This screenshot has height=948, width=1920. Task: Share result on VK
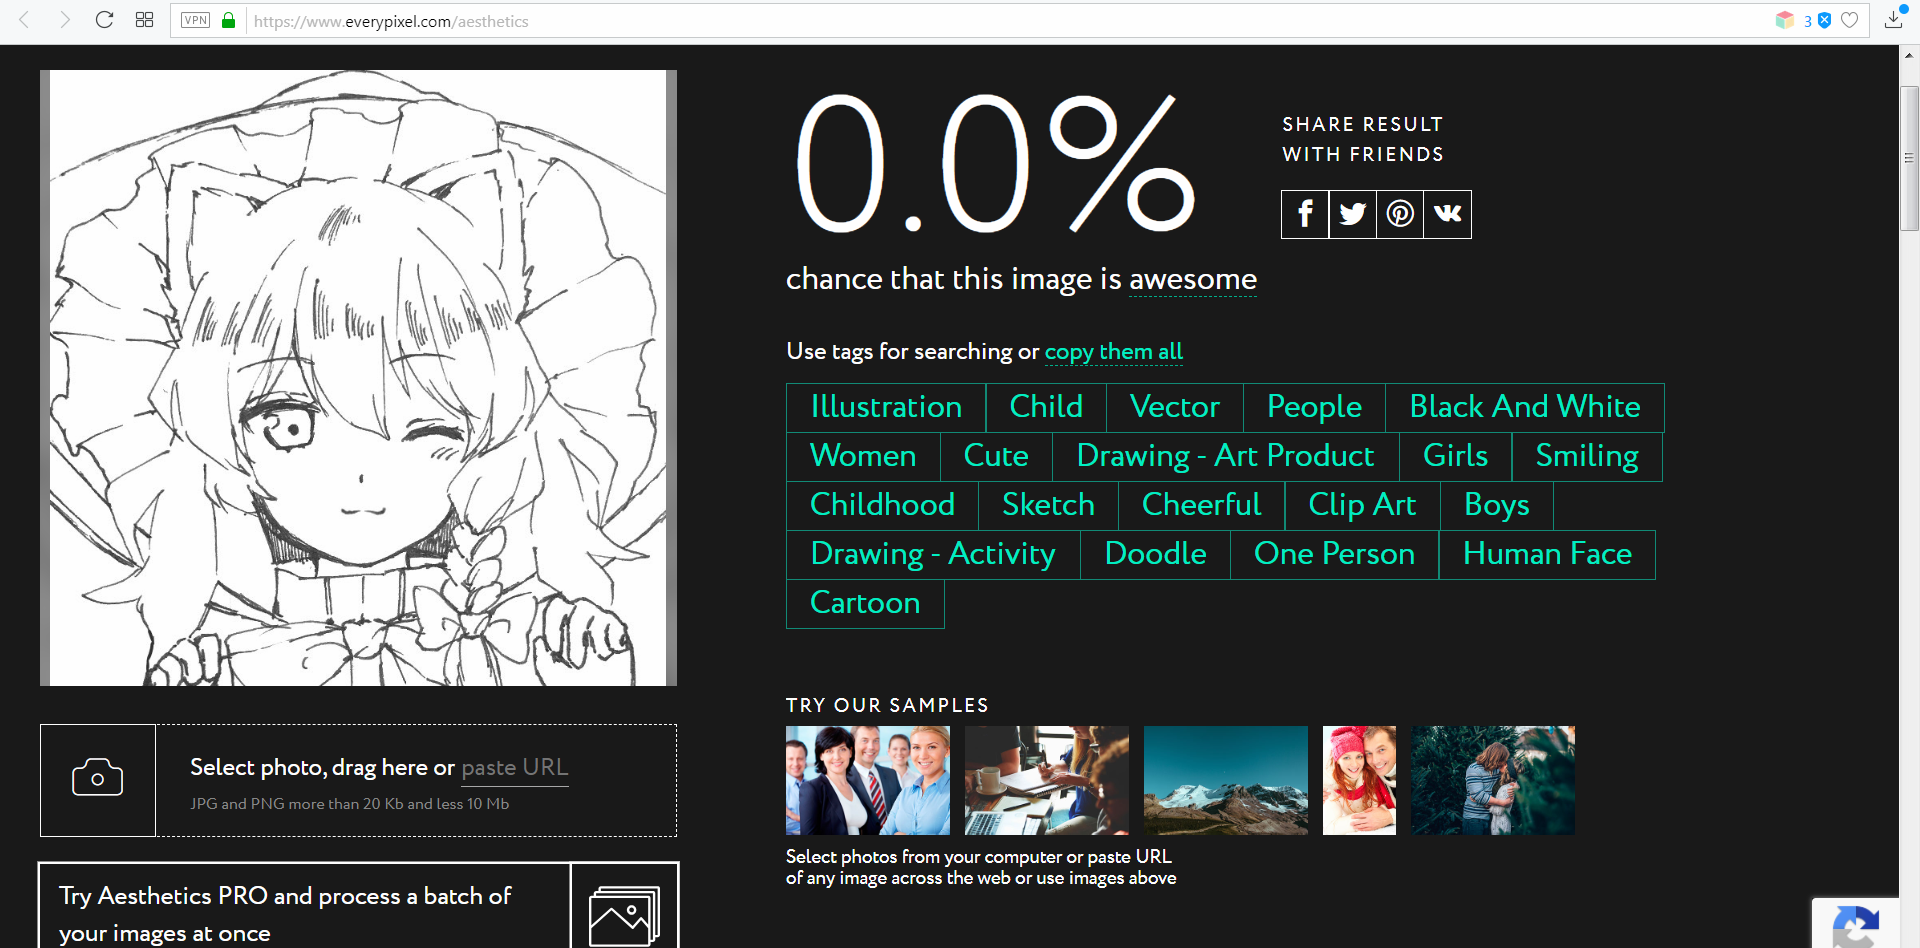tap(1448, 214)
